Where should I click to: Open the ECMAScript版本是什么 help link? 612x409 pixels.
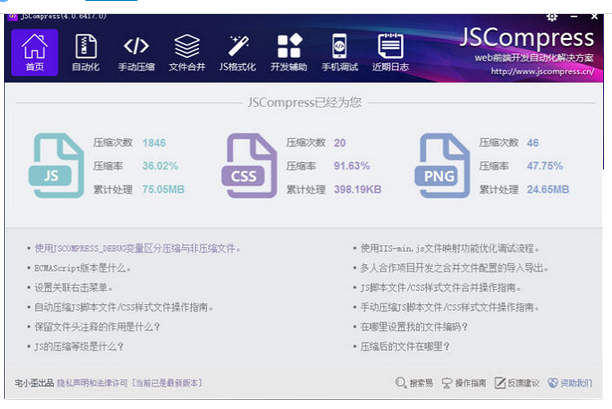(82, 268)
